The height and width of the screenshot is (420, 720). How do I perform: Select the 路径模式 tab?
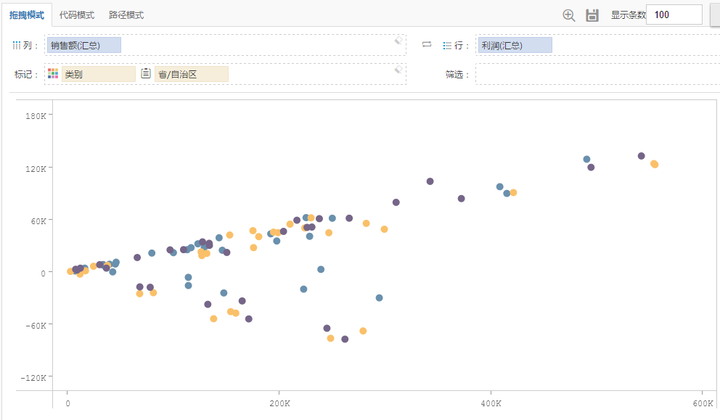point(126,15)
